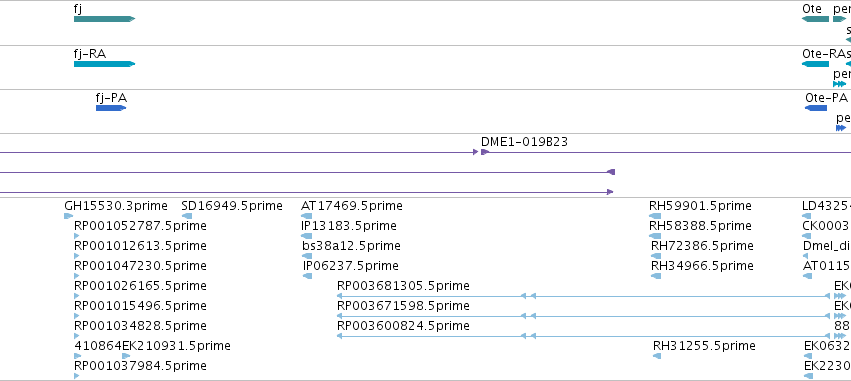Click the Ote-PA protein bar

(816, 108)
